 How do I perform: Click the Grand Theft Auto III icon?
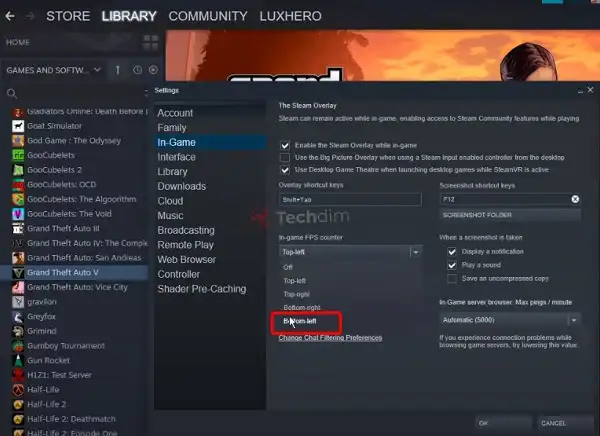click(x=18, y=229)
